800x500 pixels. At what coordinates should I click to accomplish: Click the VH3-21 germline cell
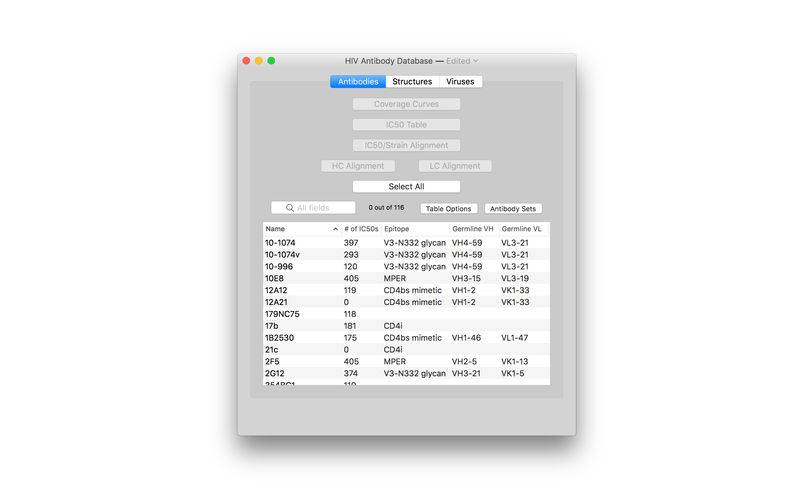click(x=466, y=373)
